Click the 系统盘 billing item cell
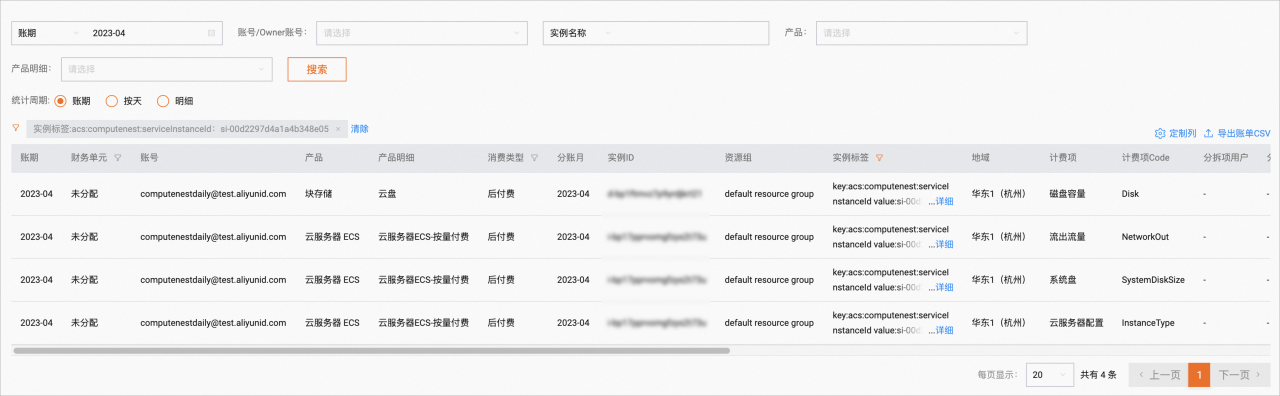This screenshot has height=396, width=1280. [x=1063, y=280]
